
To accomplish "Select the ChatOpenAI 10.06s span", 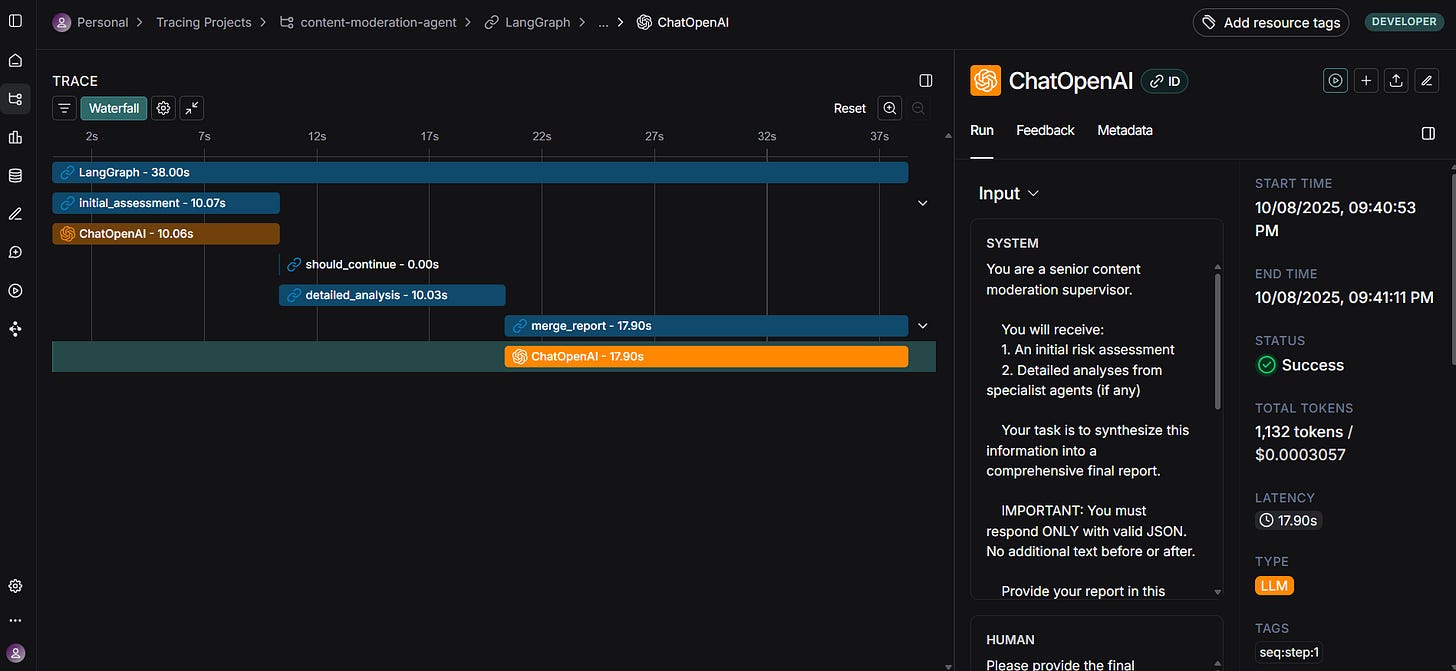I will (166, 234).
